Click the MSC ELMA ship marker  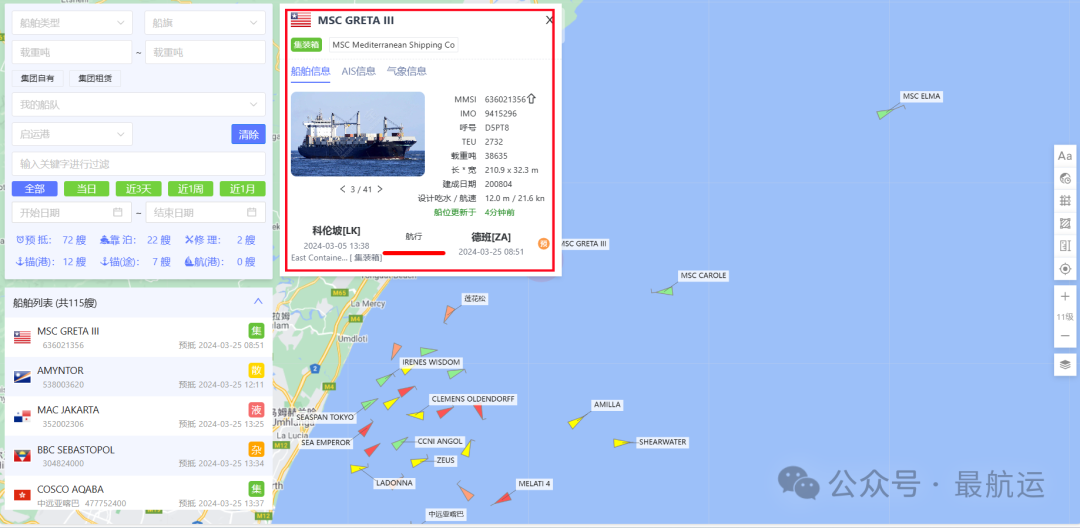[889, 112]
